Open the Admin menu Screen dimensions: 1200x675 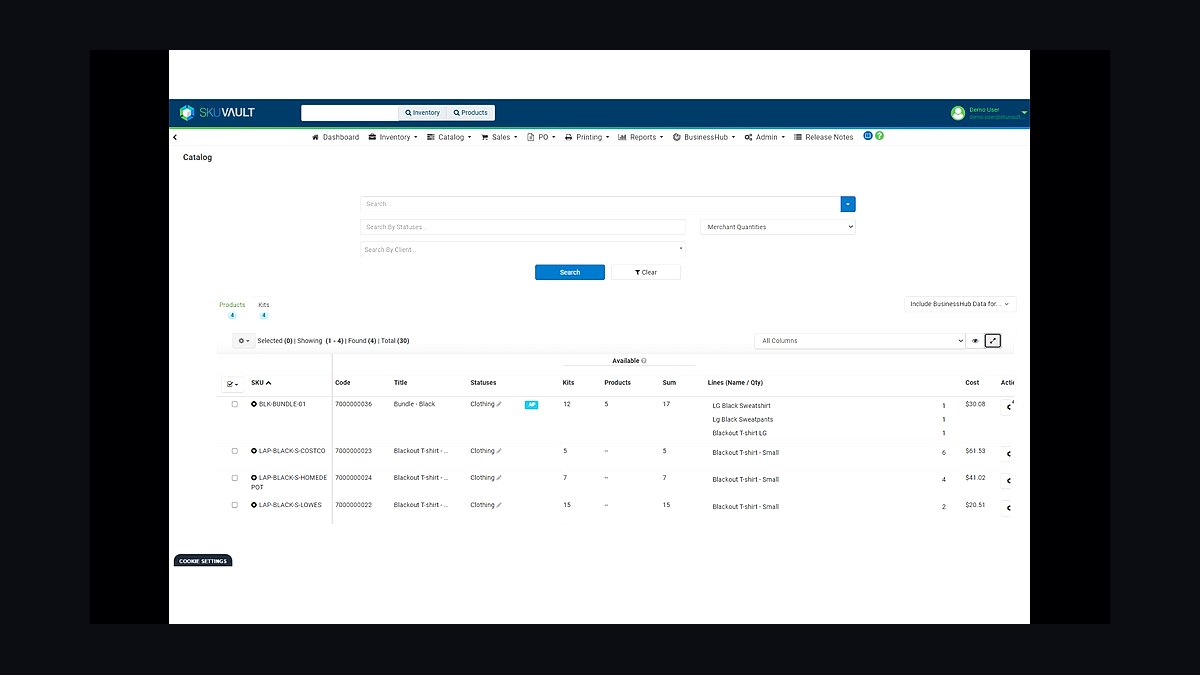(x=765, y=137)
